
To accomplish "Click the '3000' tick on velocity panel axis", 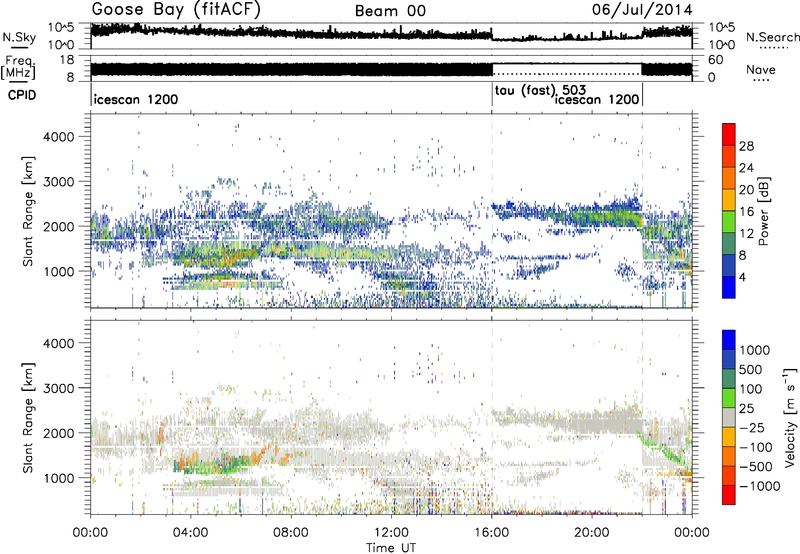I will tap(59, 388).
